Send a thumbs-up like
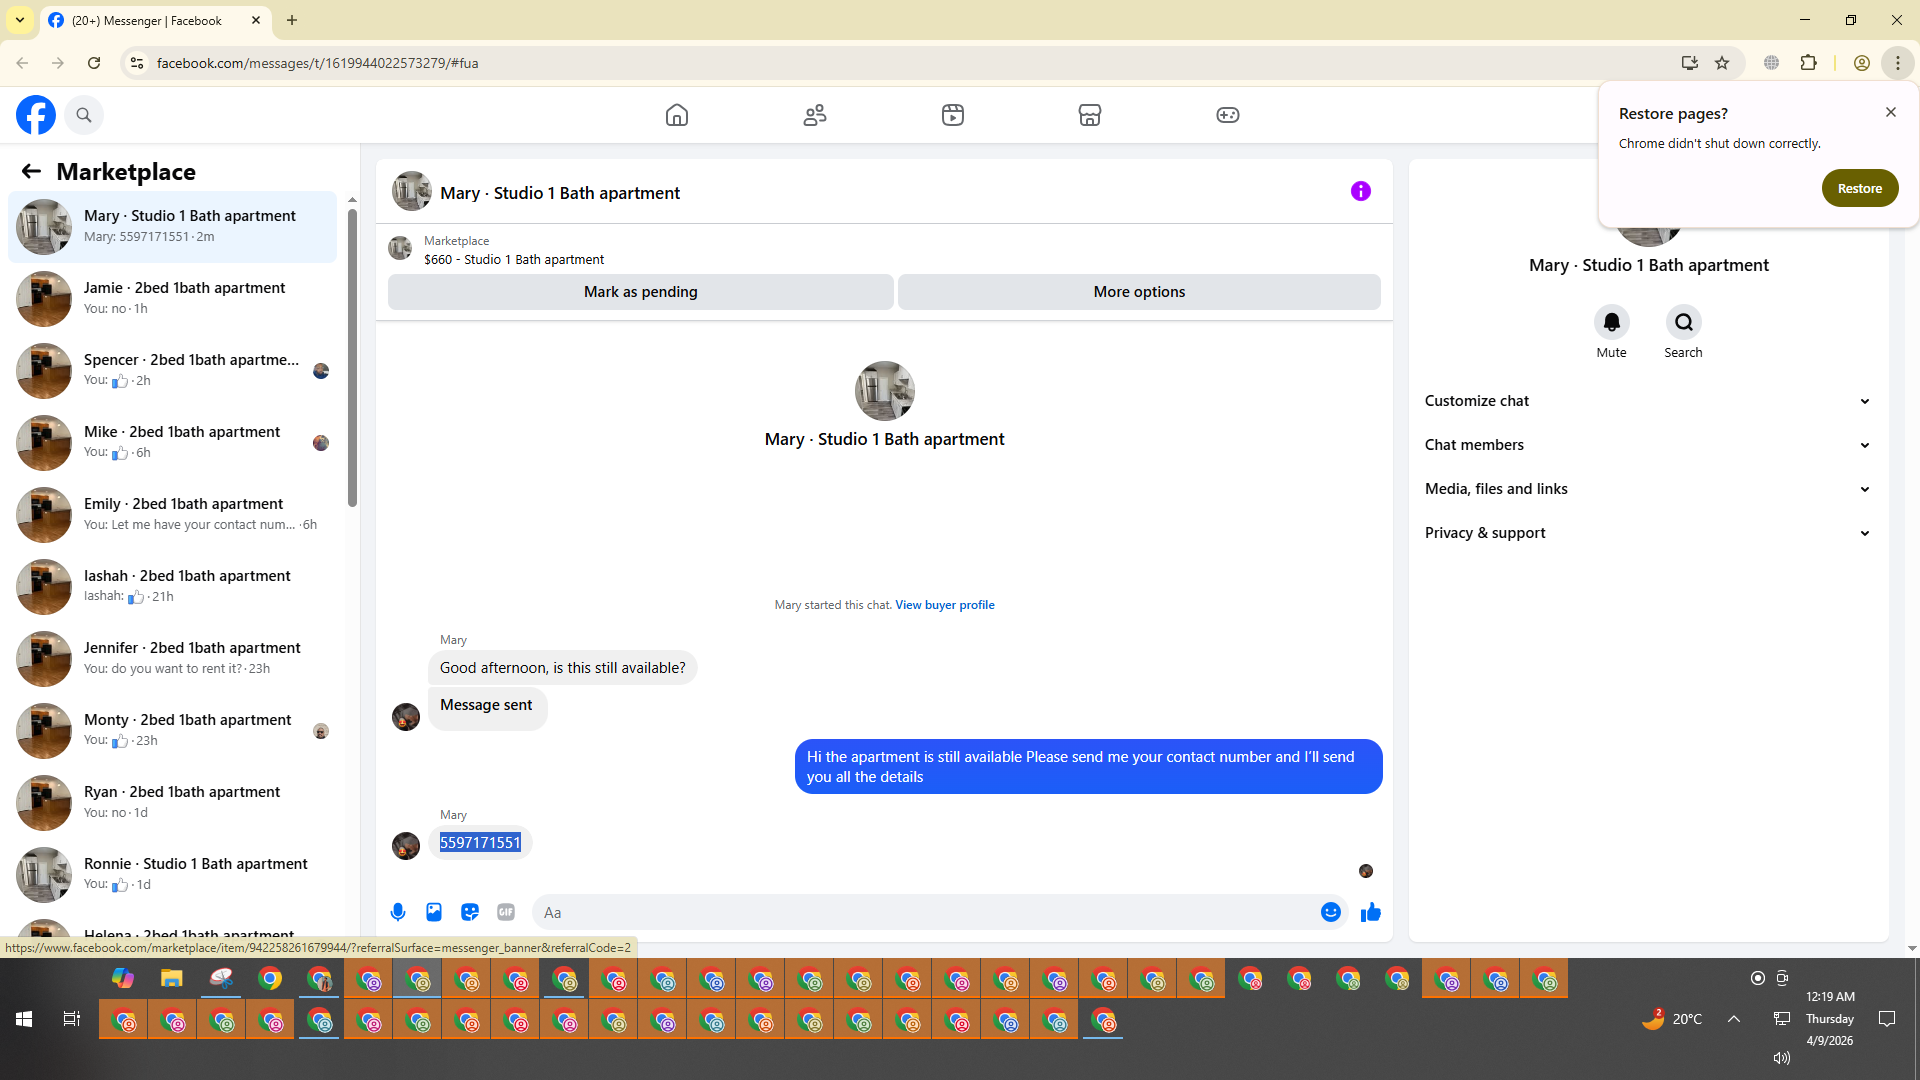The image size is (1920, 1080). click(x=1370, y=912)
